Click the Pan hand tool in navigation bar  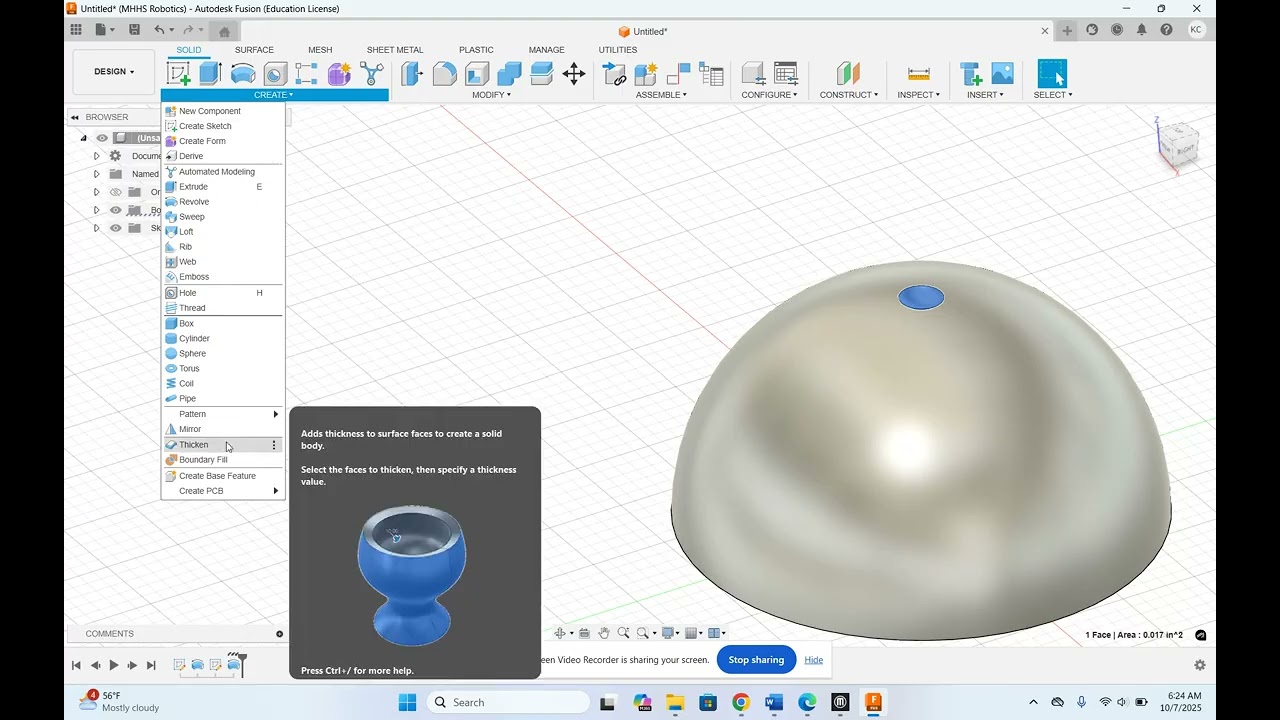(x=604, y=633)
